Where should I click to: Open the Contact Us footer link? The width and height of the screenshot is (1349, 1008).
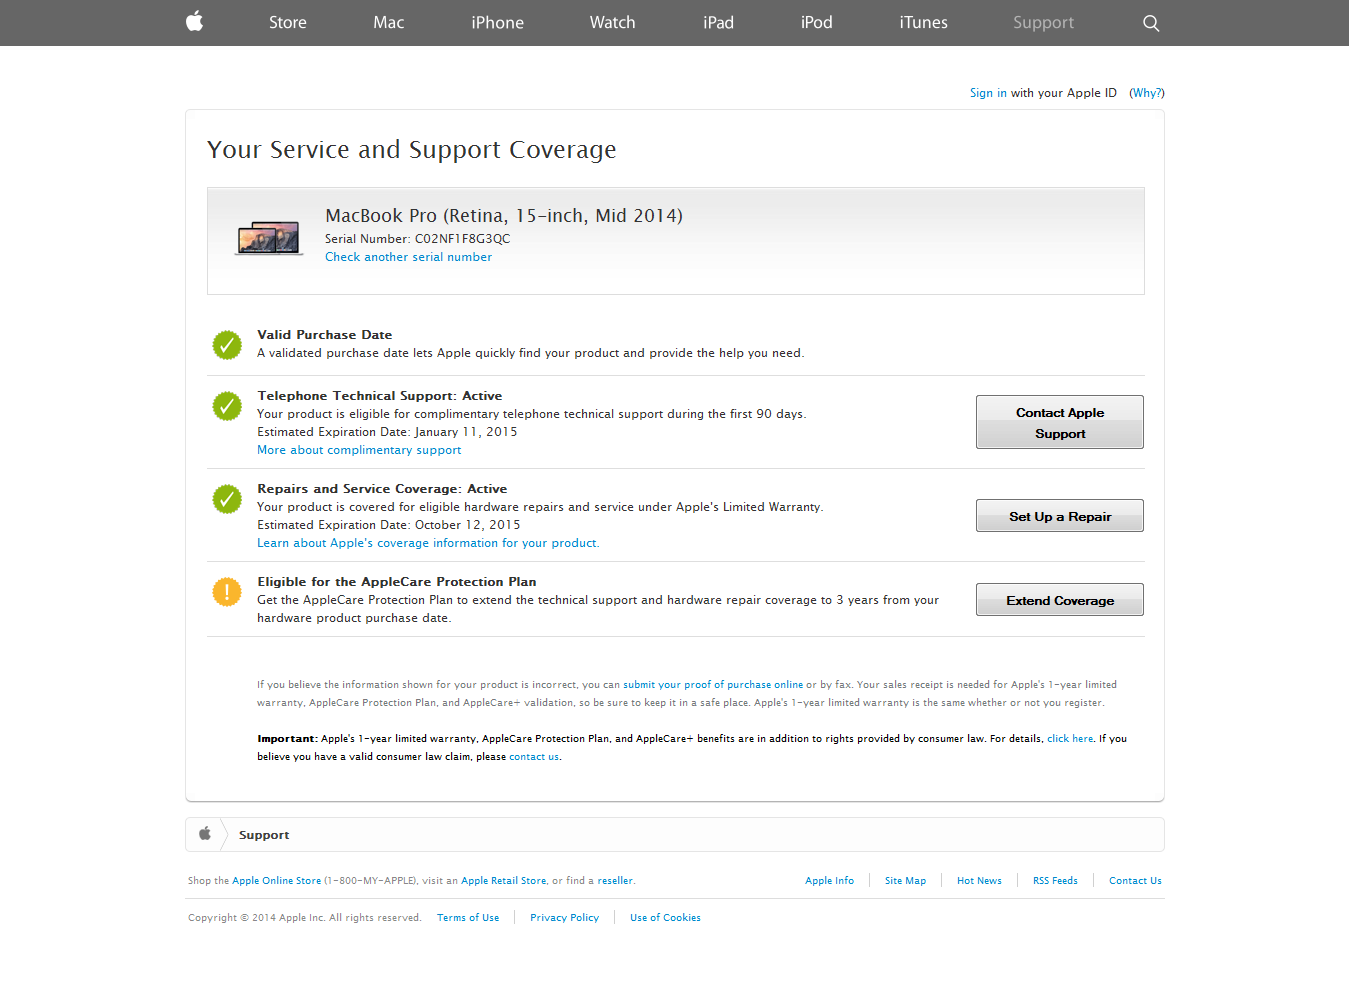point(1135,881)
